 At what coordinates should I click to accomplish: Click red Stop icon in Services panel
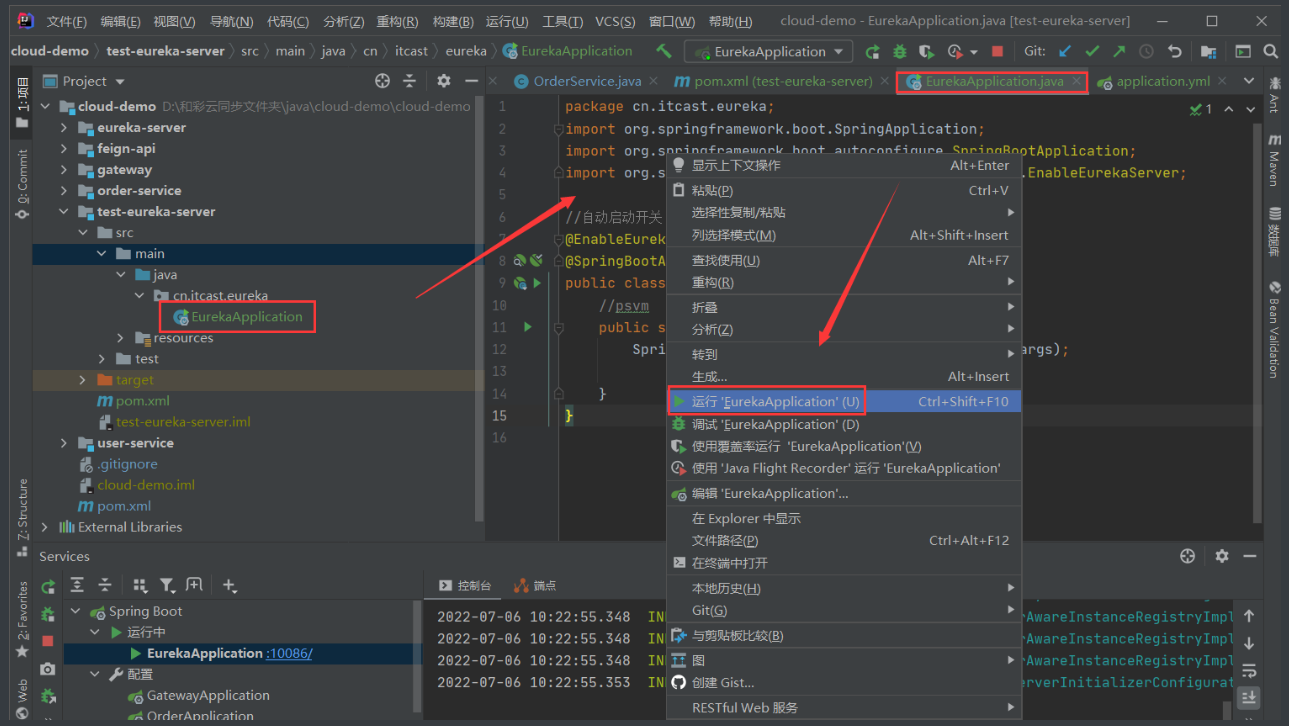click(x=47, y=640)
